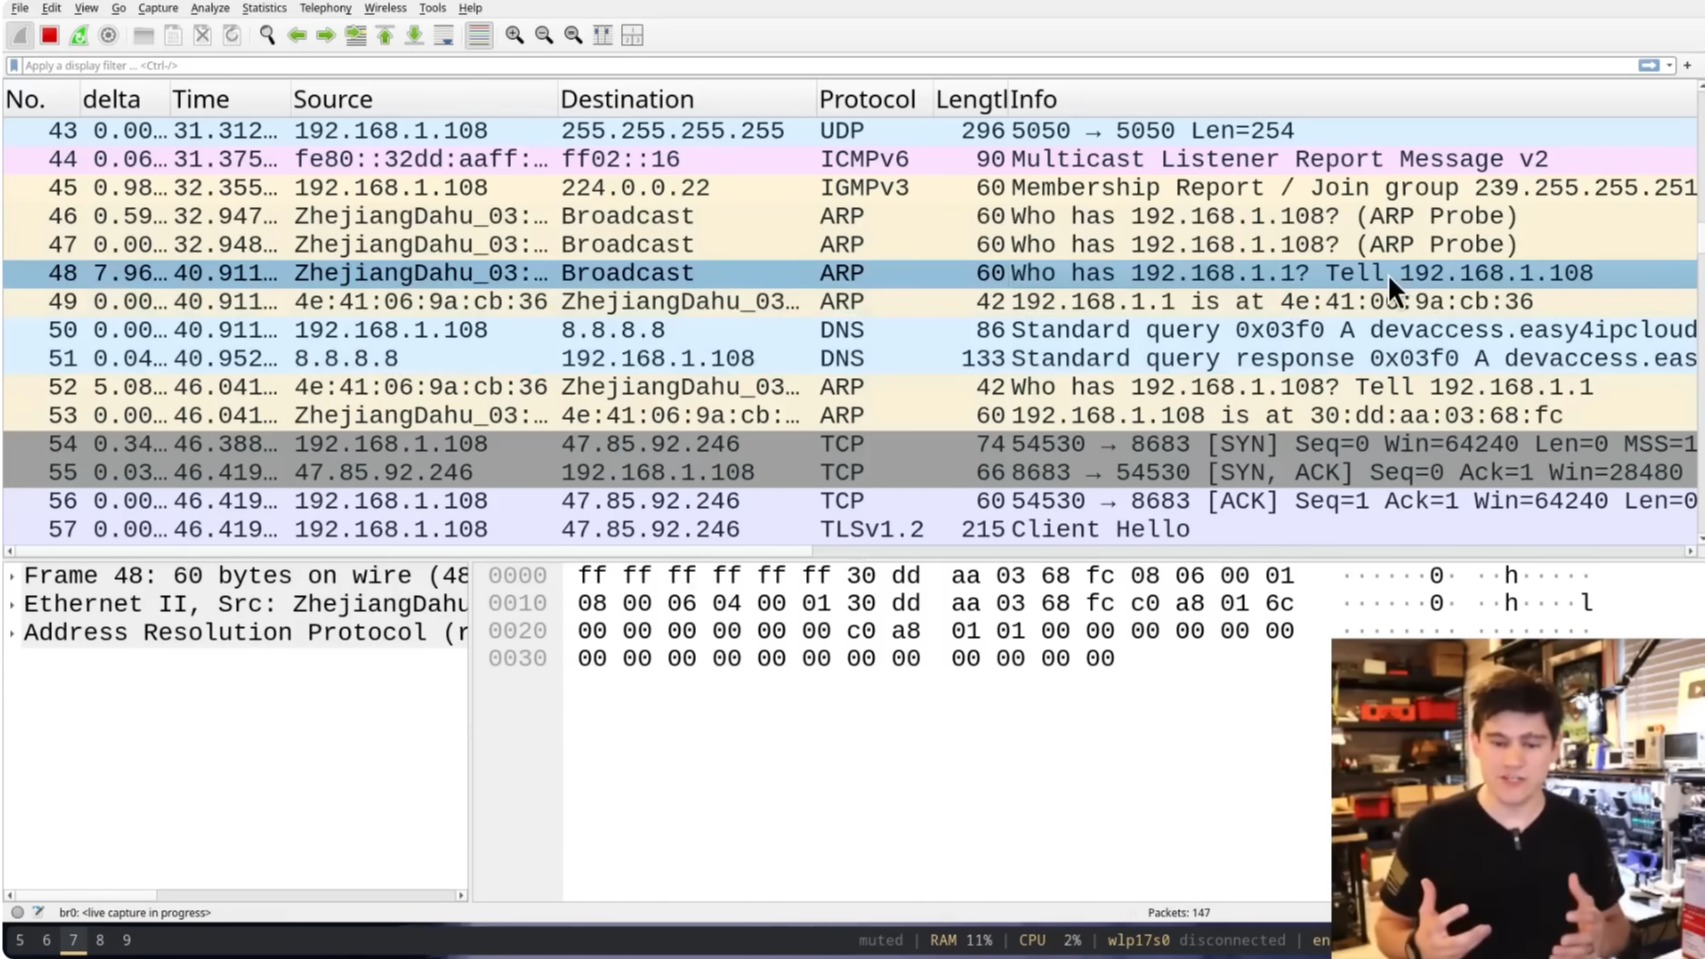Screen dimensions: 1705x959
Task: Open capture options settings
Action: coord(108,35)
